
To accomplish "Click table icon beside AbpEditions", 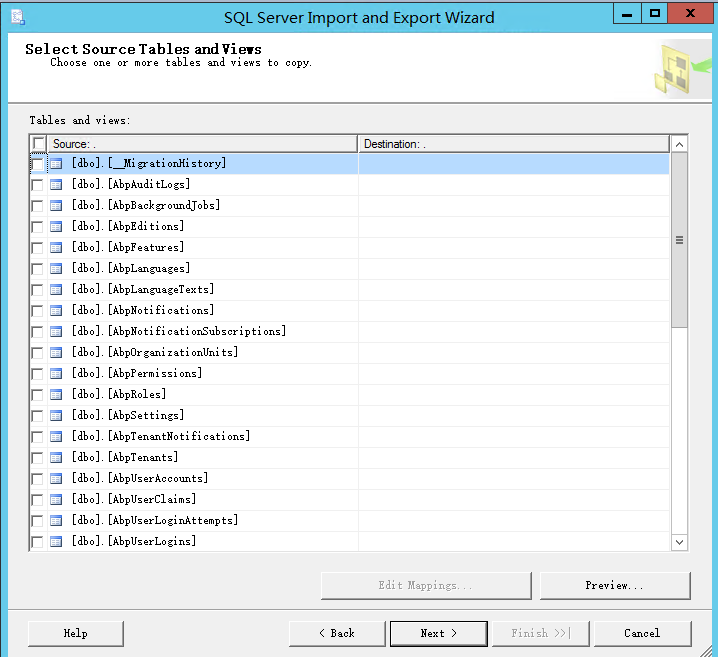I will tap(56, 227).
